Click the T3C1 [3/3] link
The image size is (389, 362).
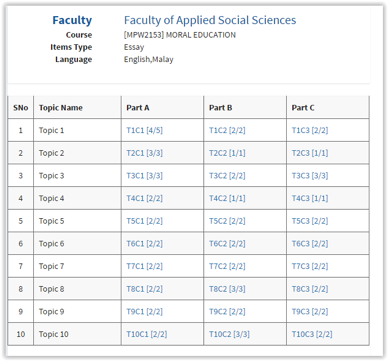pyautogui.click(x=144, y=176)
